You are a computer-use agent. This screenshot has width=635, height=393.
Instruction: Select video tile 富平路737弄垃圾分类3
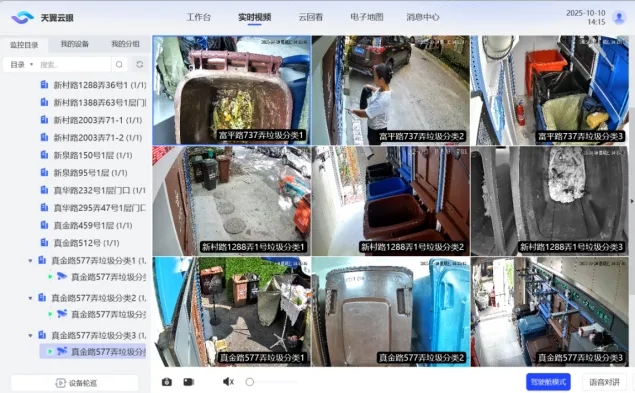coord(550,90)
